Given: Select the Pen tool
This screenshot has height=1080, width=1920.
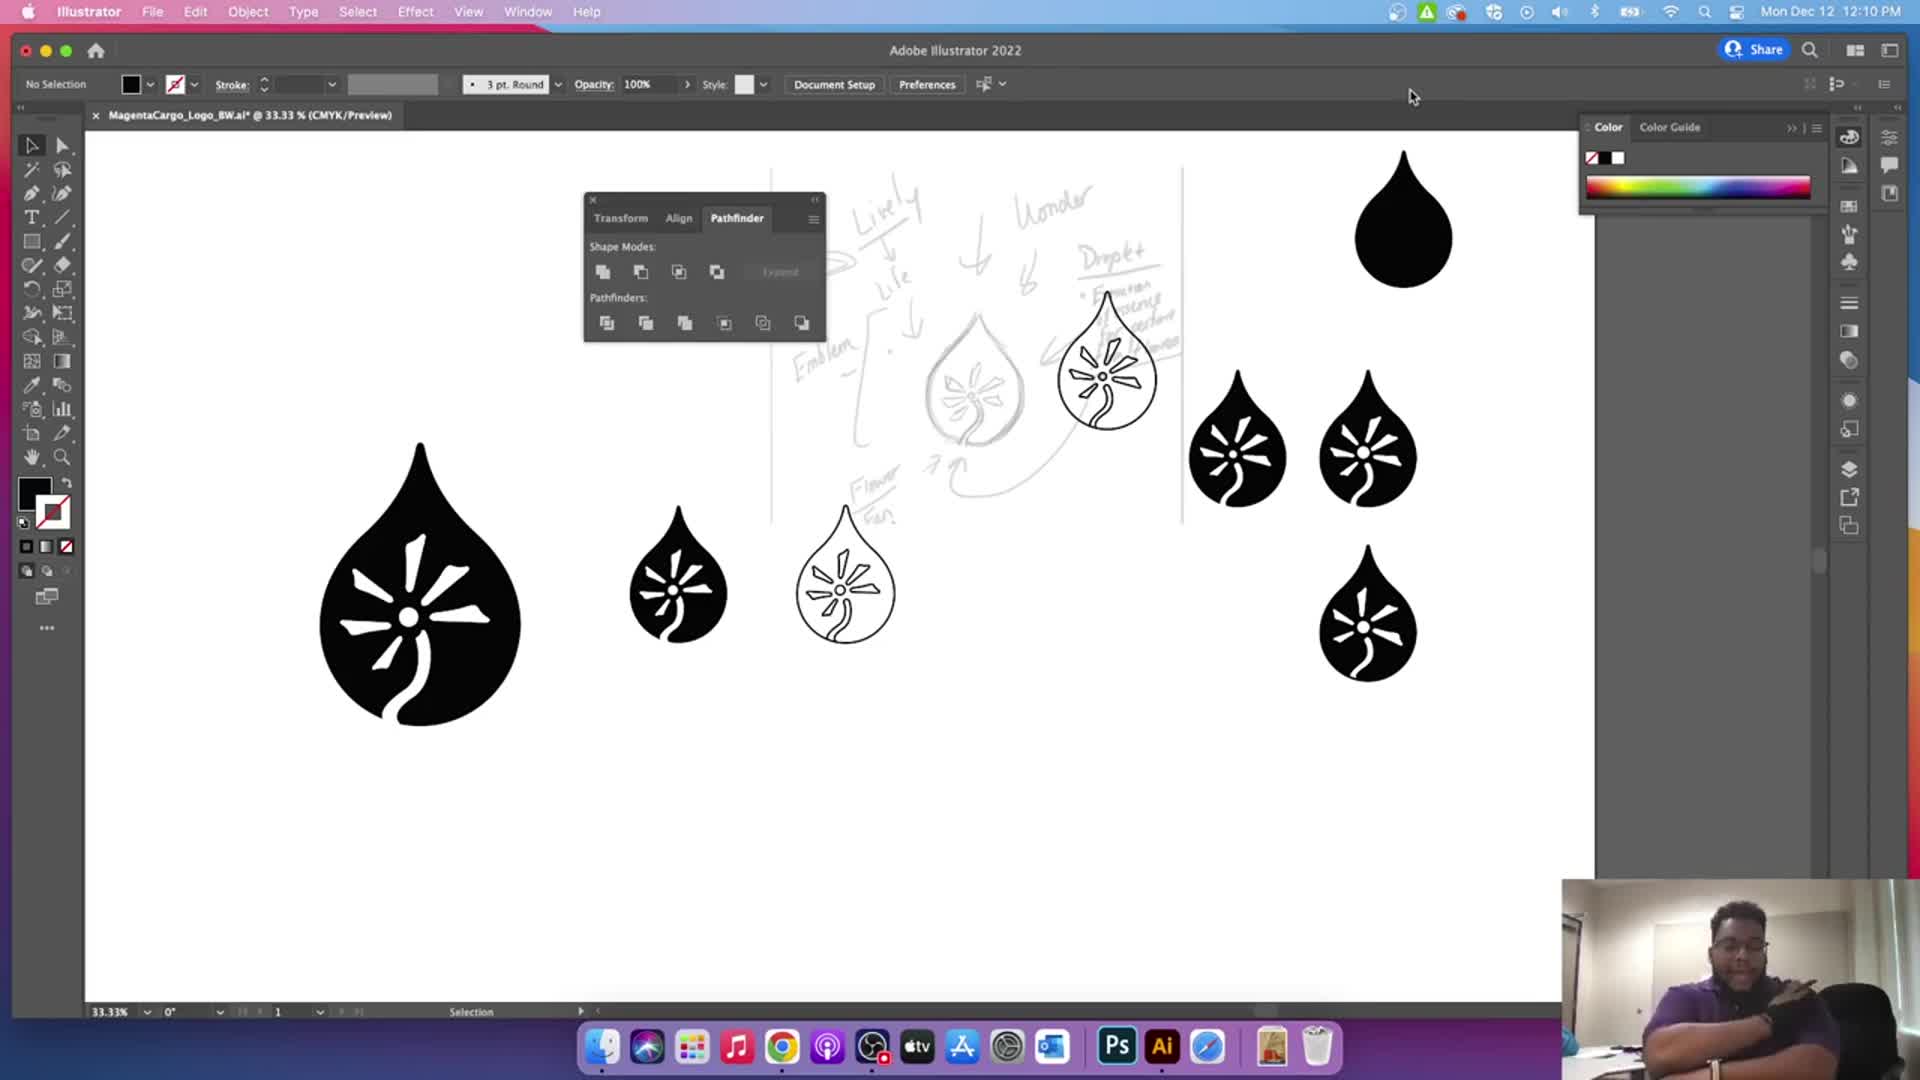Looking at the screenshot, I should click(32, 194).
